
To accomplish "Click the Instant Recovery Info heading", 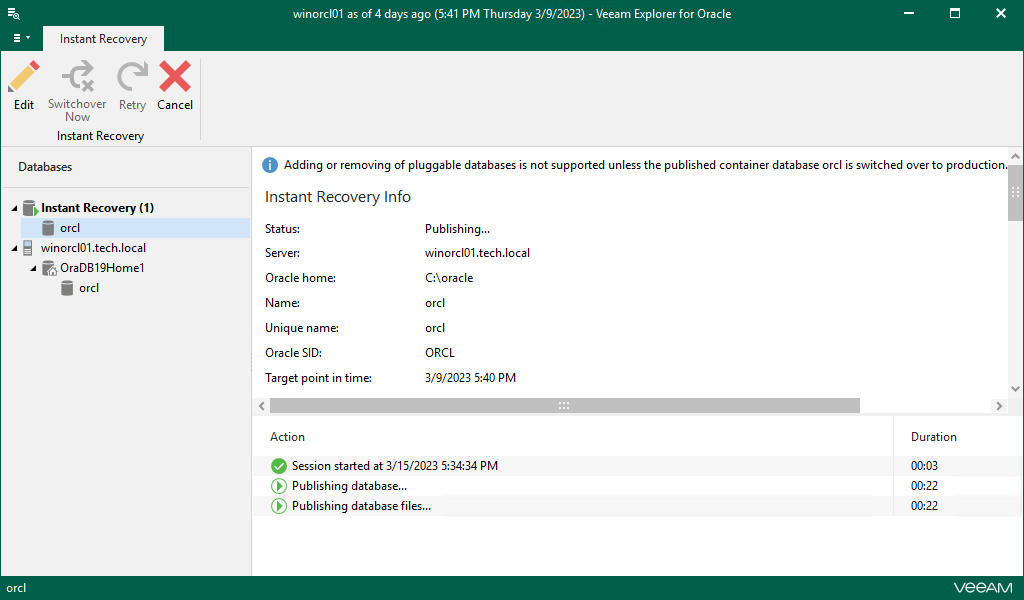I will point(338,197).
